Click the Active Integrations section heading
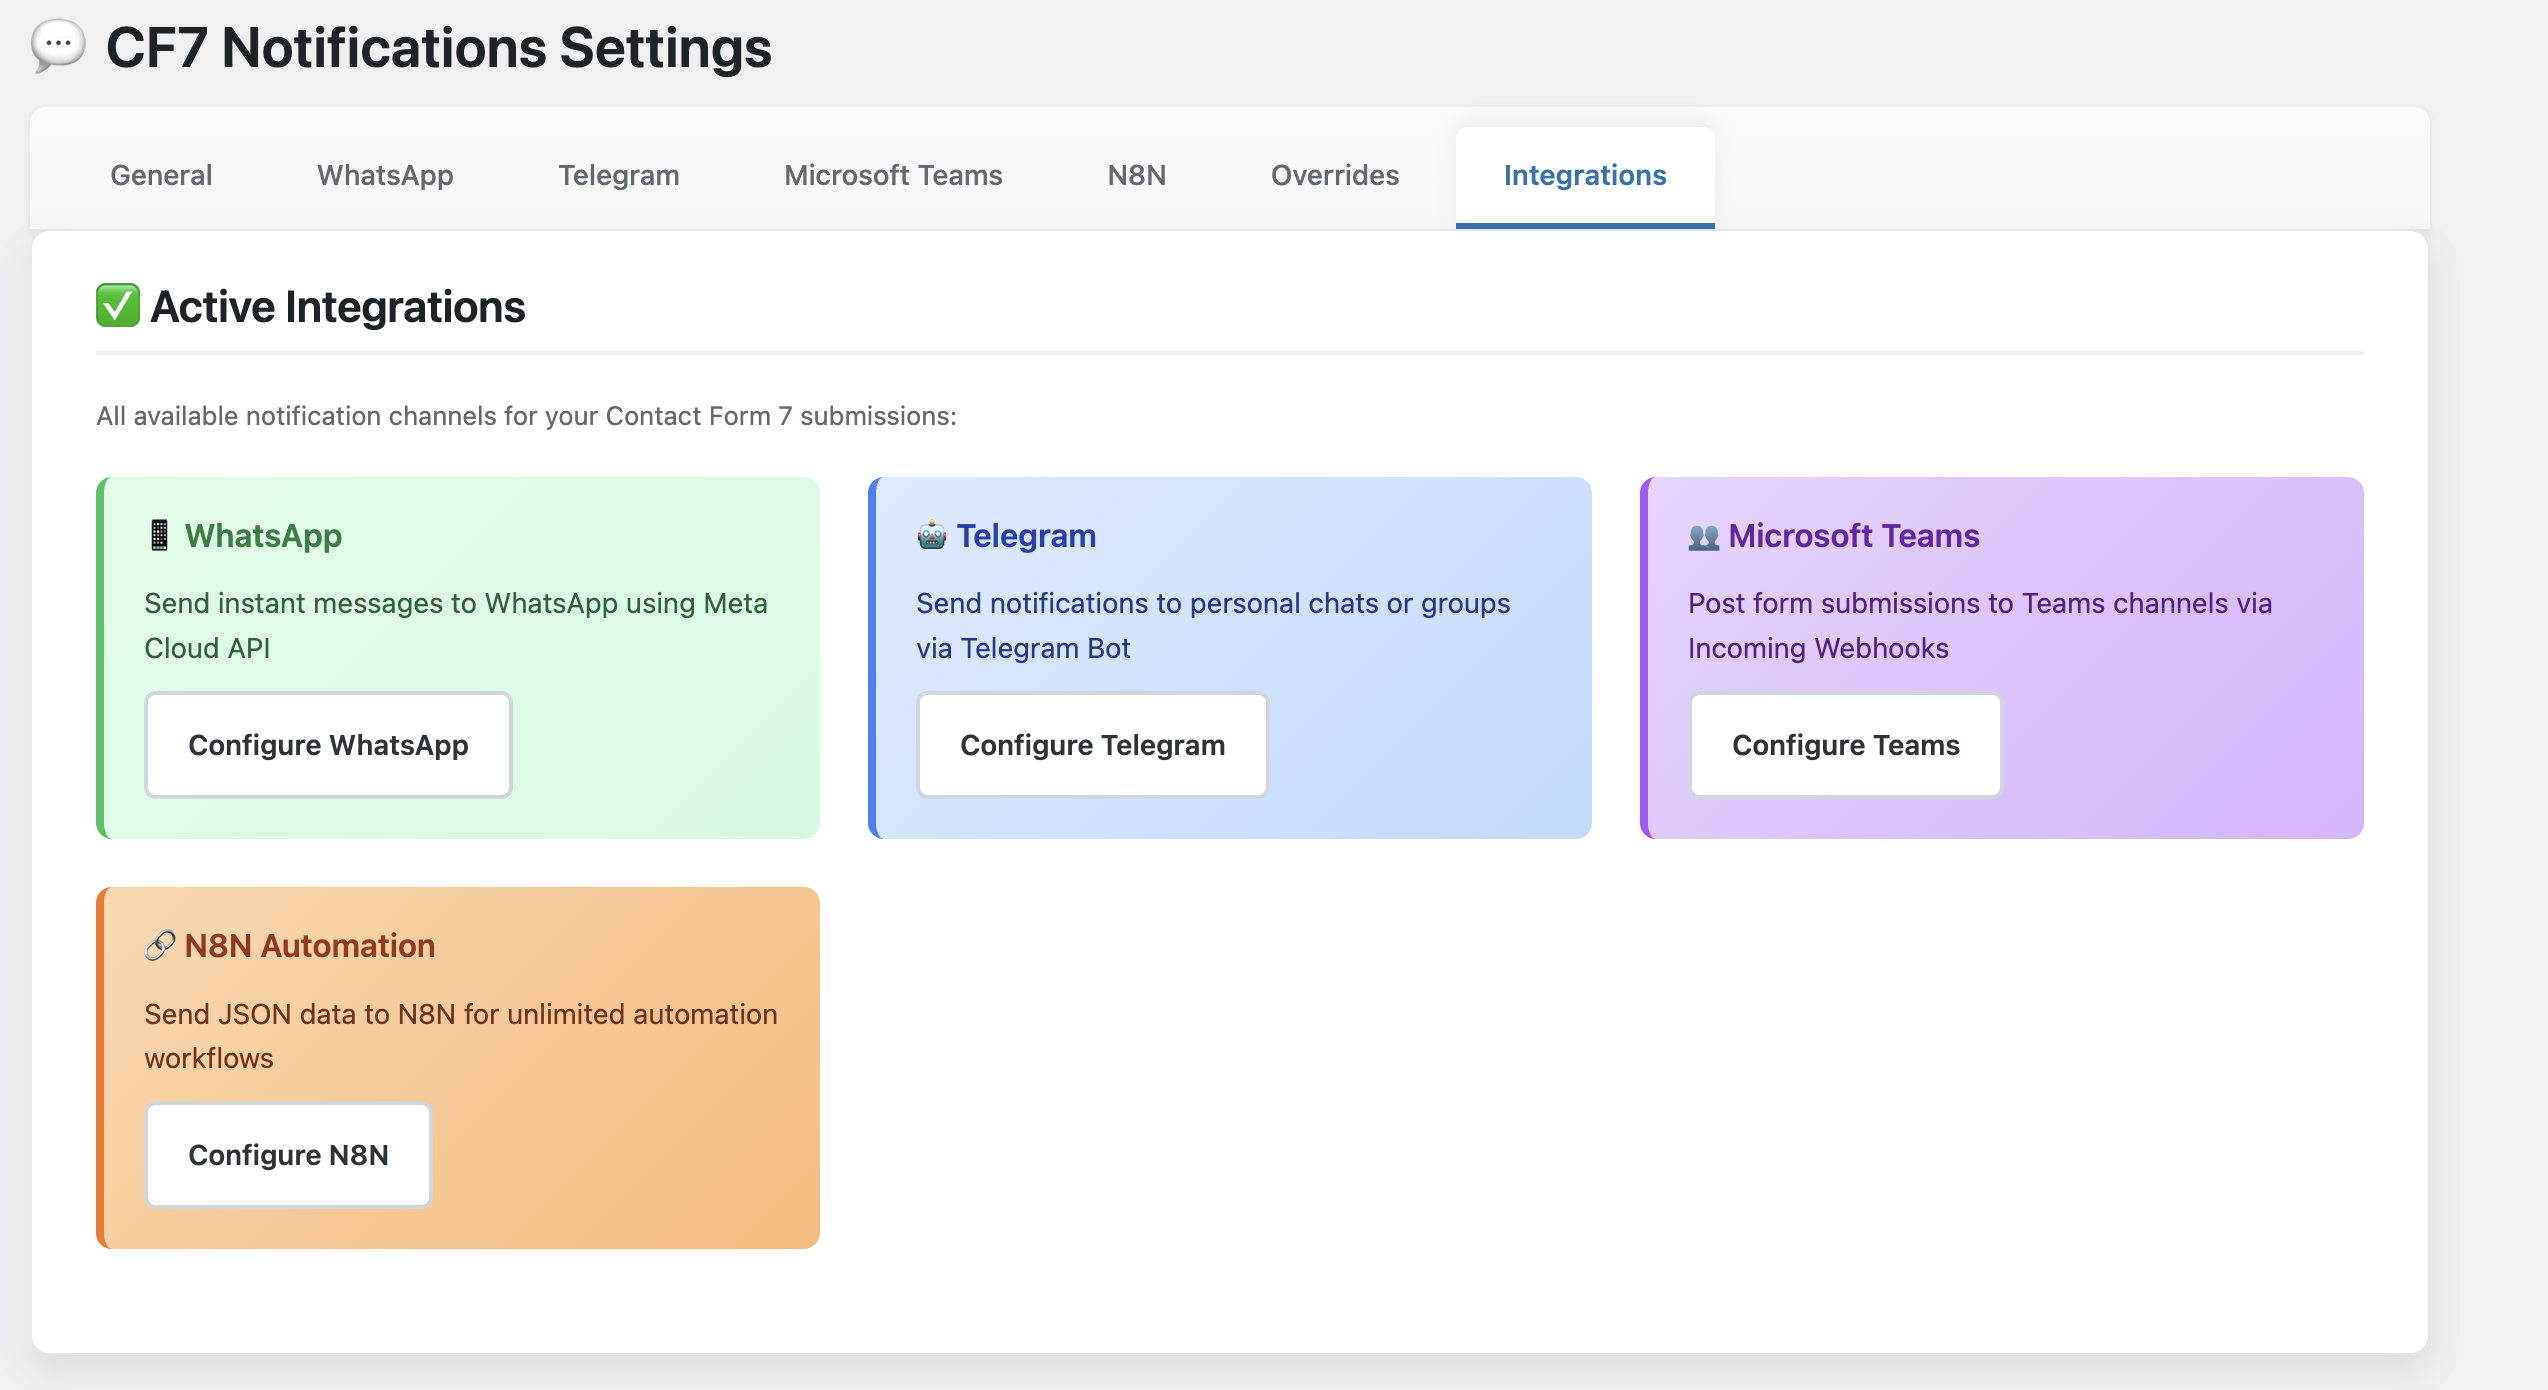2548x1390 pixels. tap(337, 307)
